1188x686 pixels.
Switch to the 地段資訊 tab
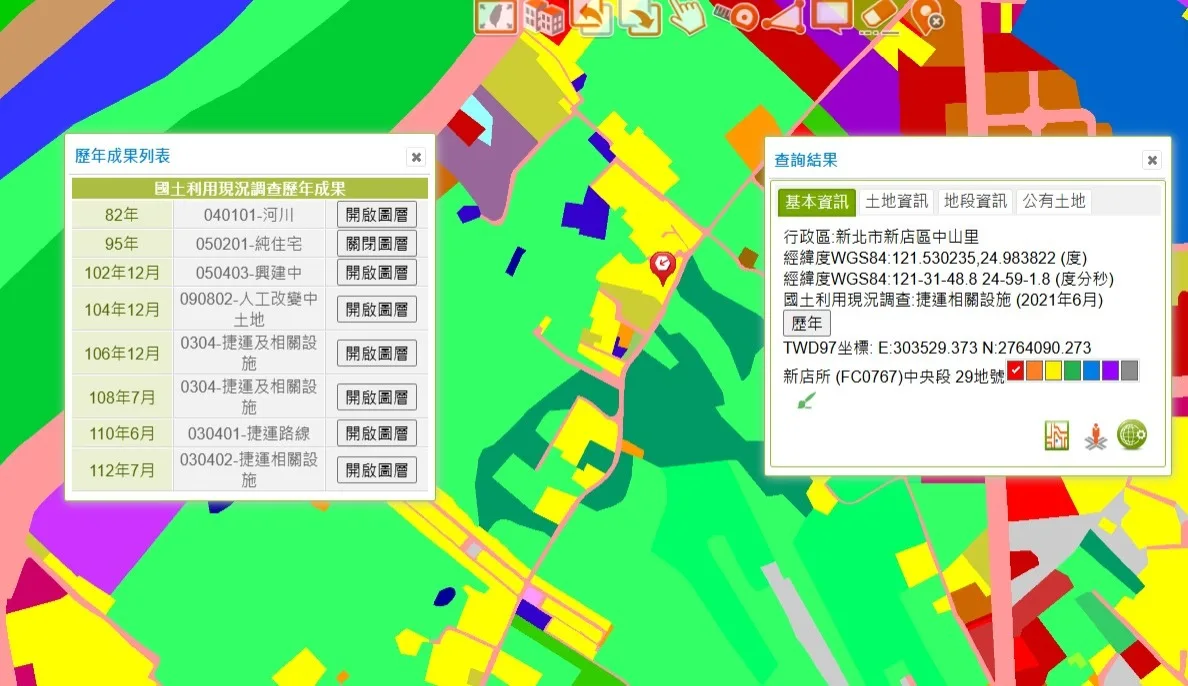click(974, 201)
